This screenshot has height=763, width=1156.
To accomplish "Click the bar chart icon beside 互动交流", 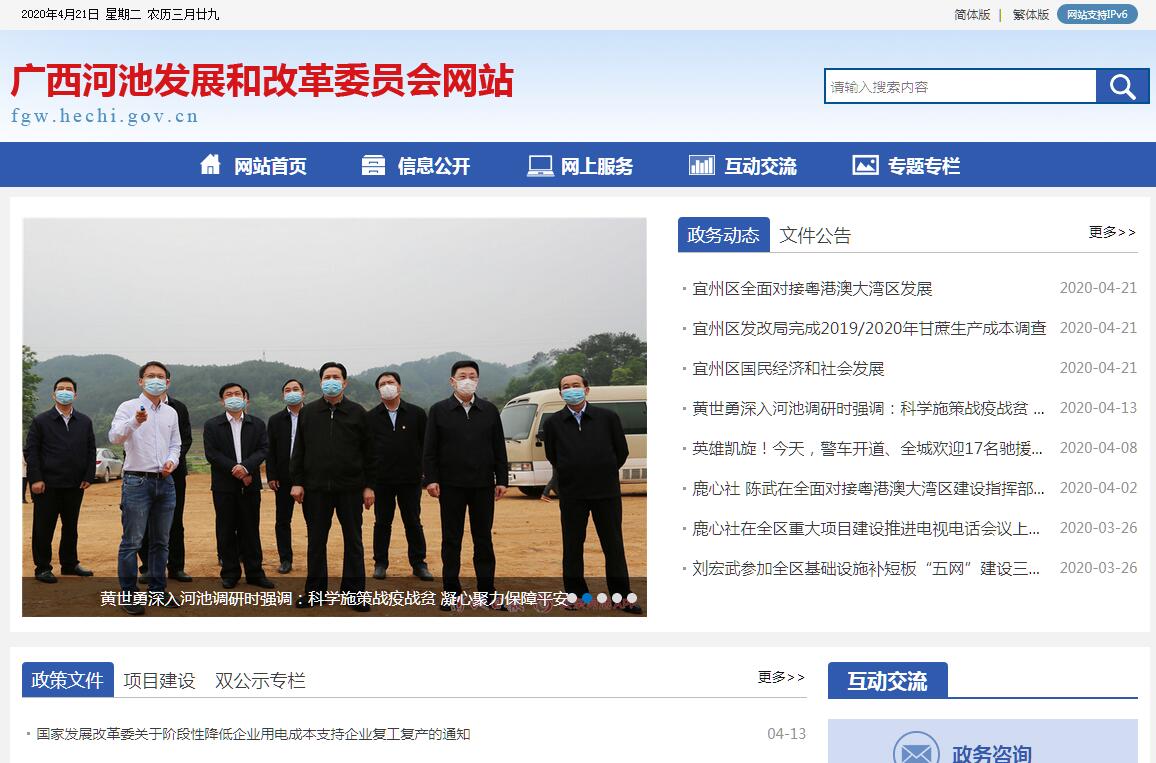I will 701,165.
